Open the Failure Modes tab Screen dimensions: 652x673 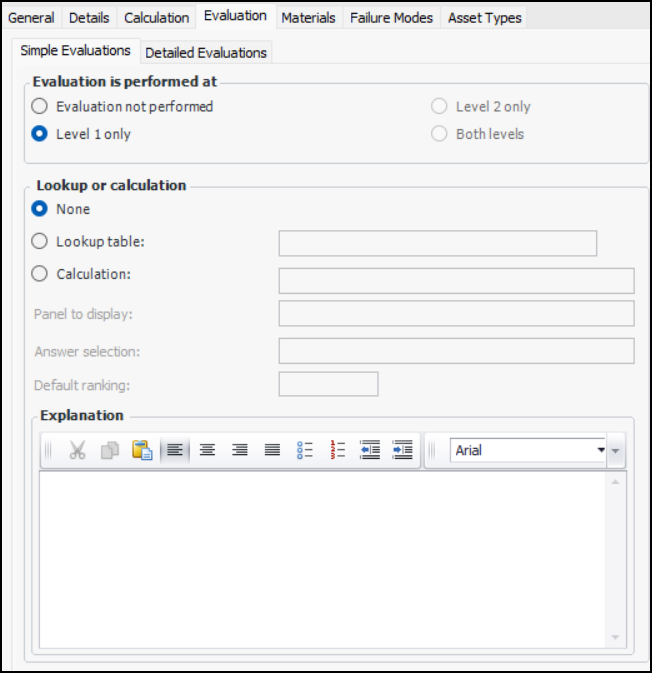[x=391, y=18]
